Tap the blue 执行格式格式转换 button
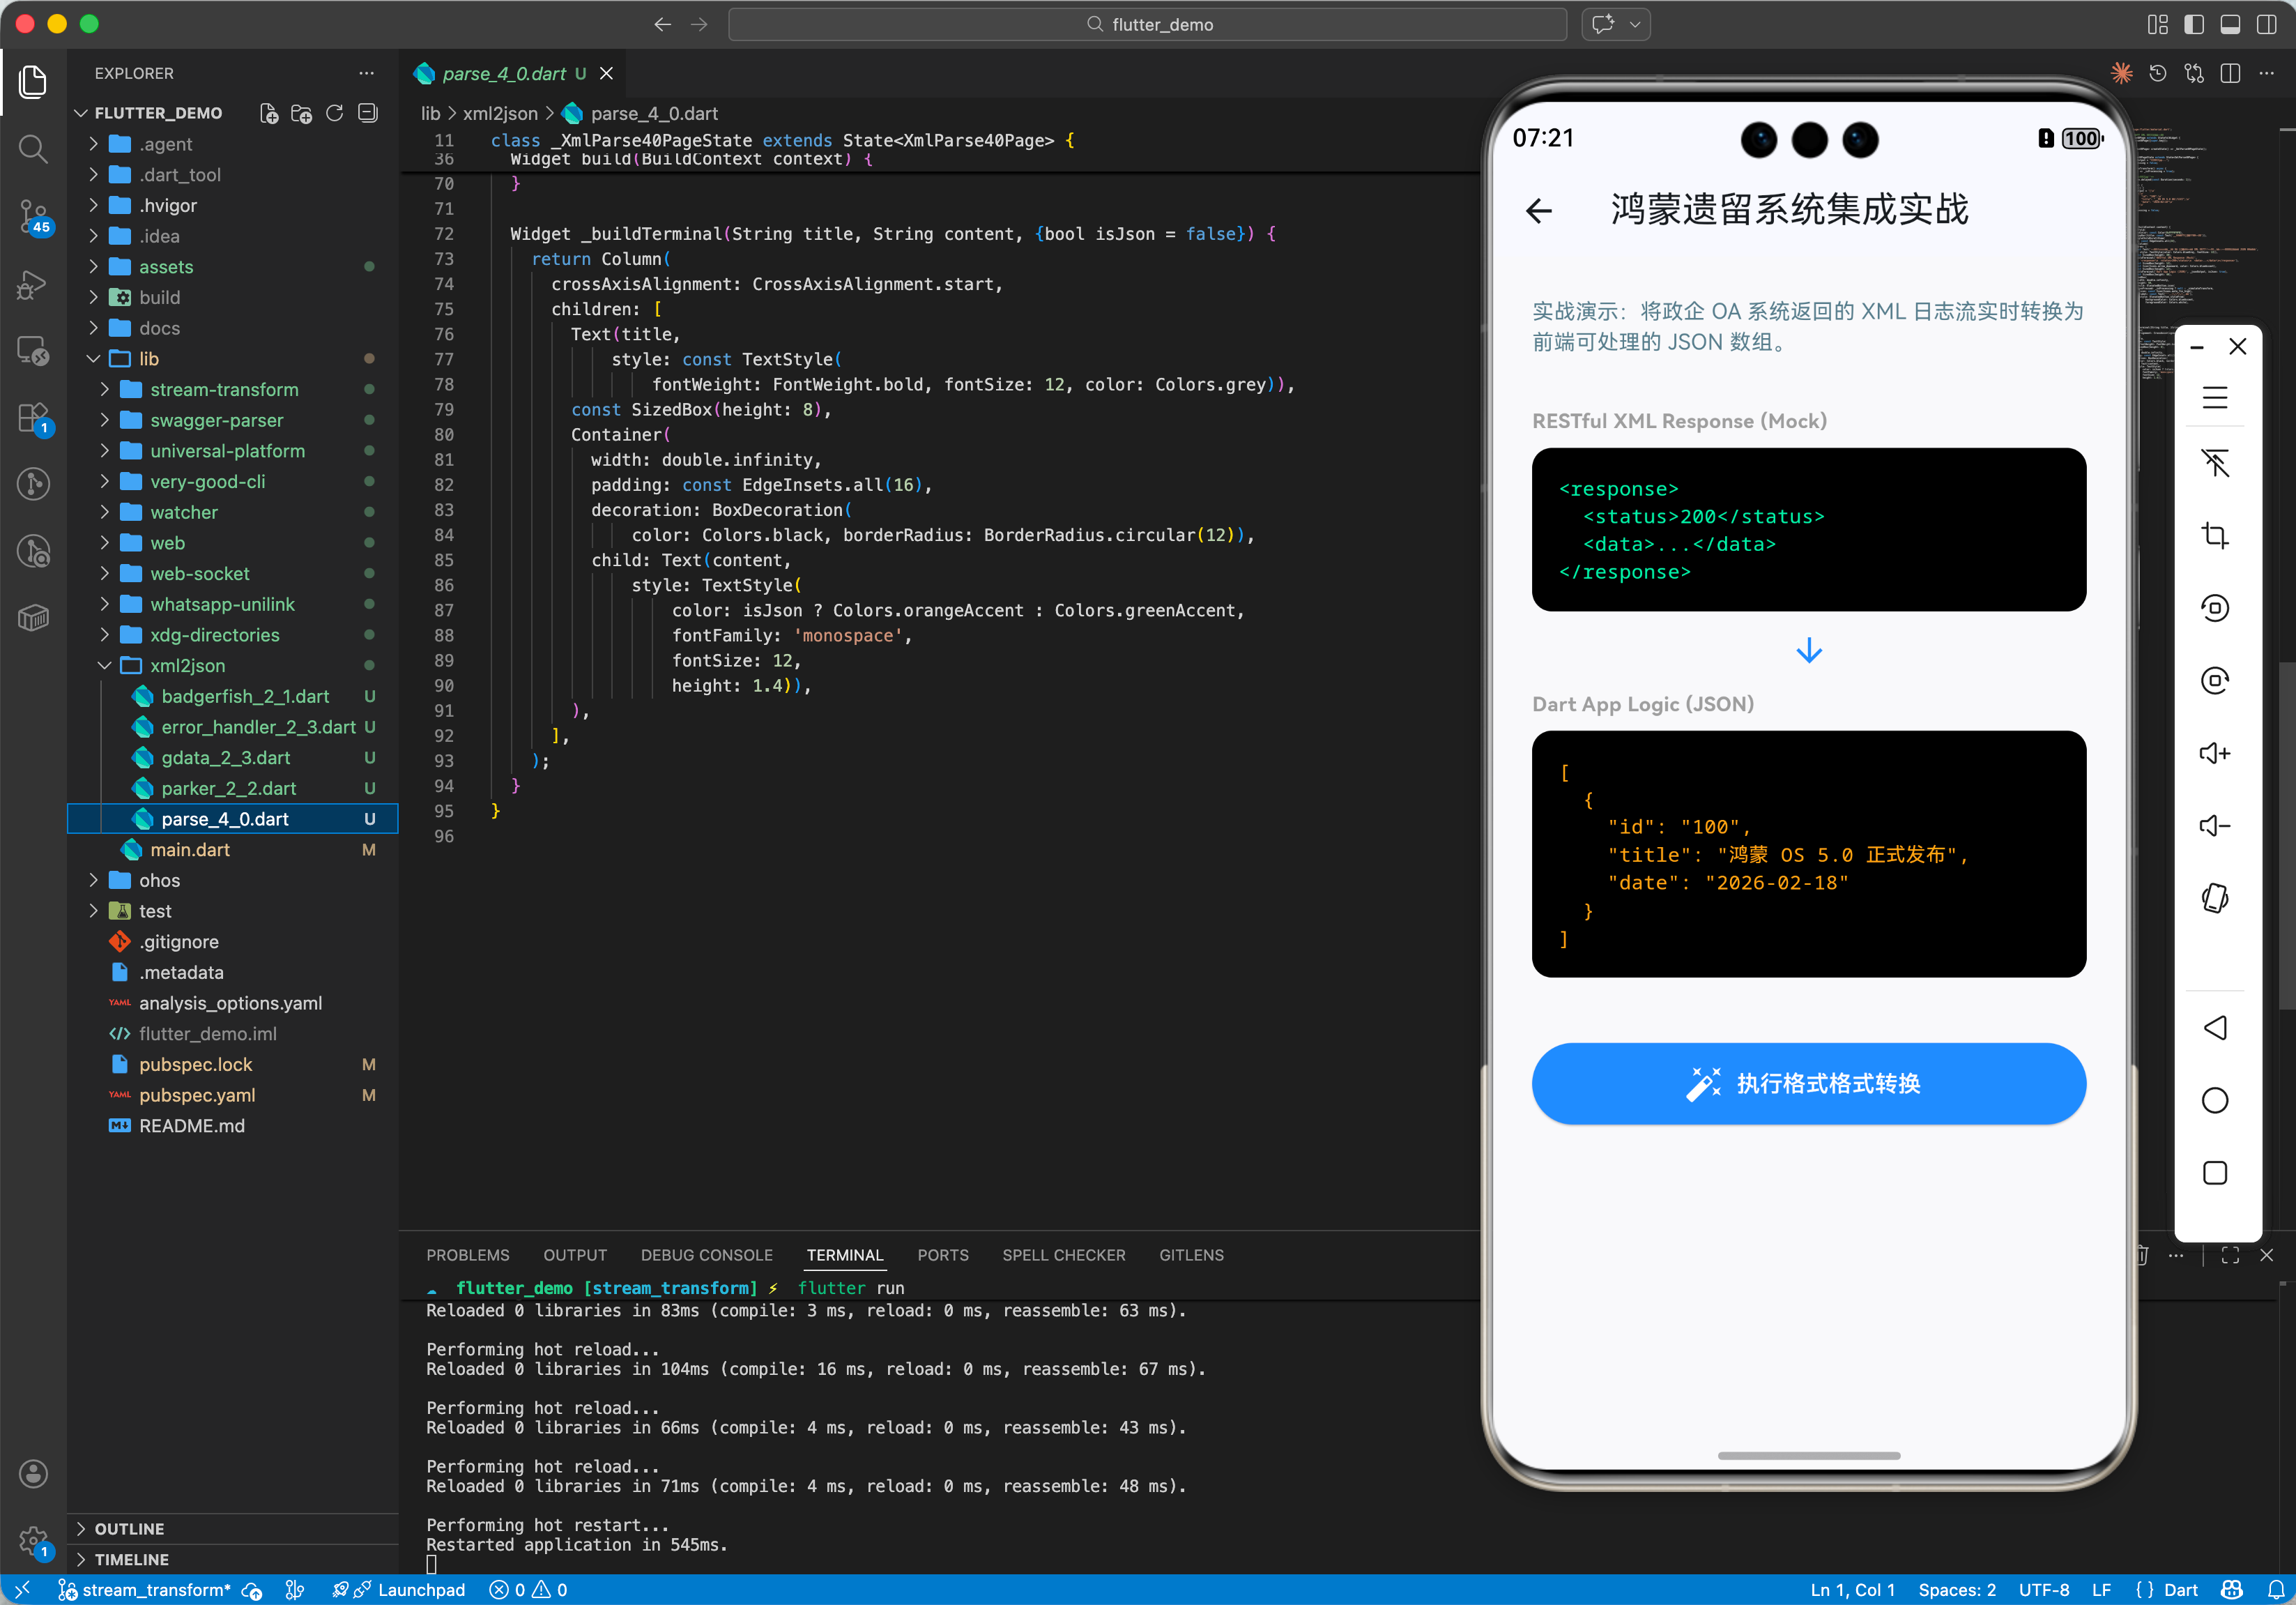The width and height of the screenshot is (2296, 1605). point(1808,1083)
